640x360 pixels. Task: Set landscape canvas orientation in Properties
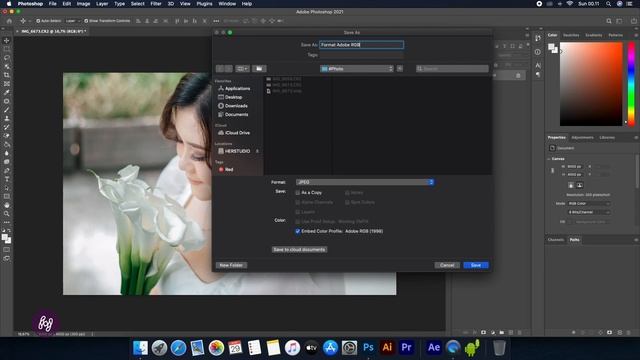[579, 185]
